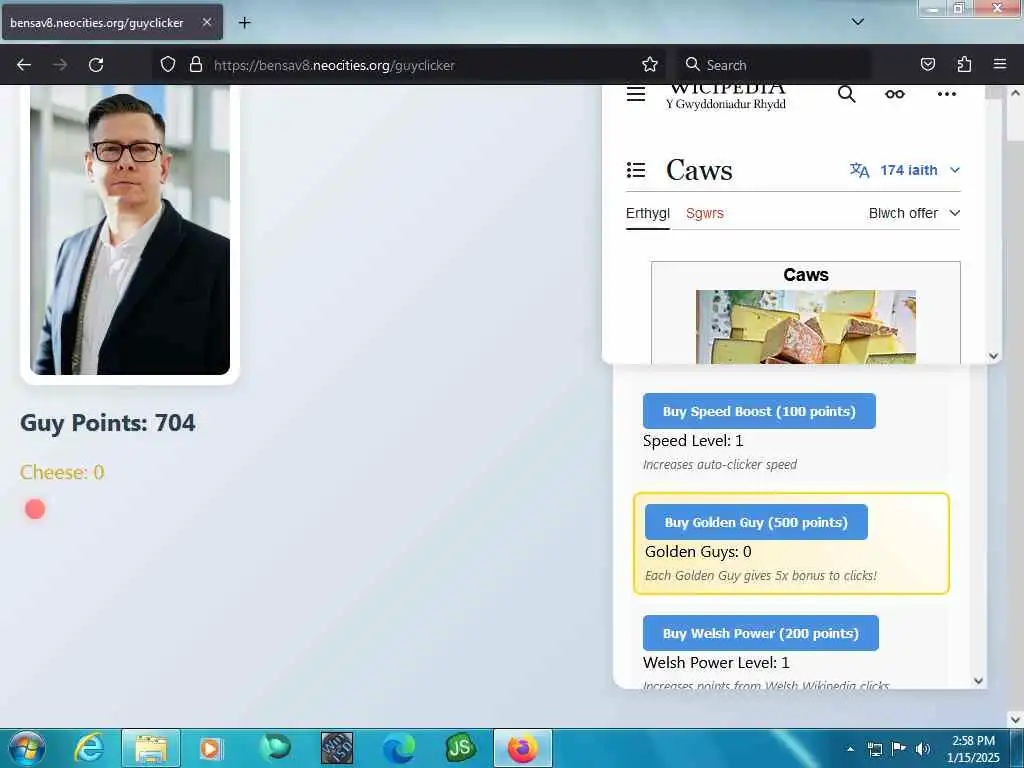Viewport: 1024px width, 768px height.
Task: Open Wicipedia more options ellipsis
Action: (946, 95)
